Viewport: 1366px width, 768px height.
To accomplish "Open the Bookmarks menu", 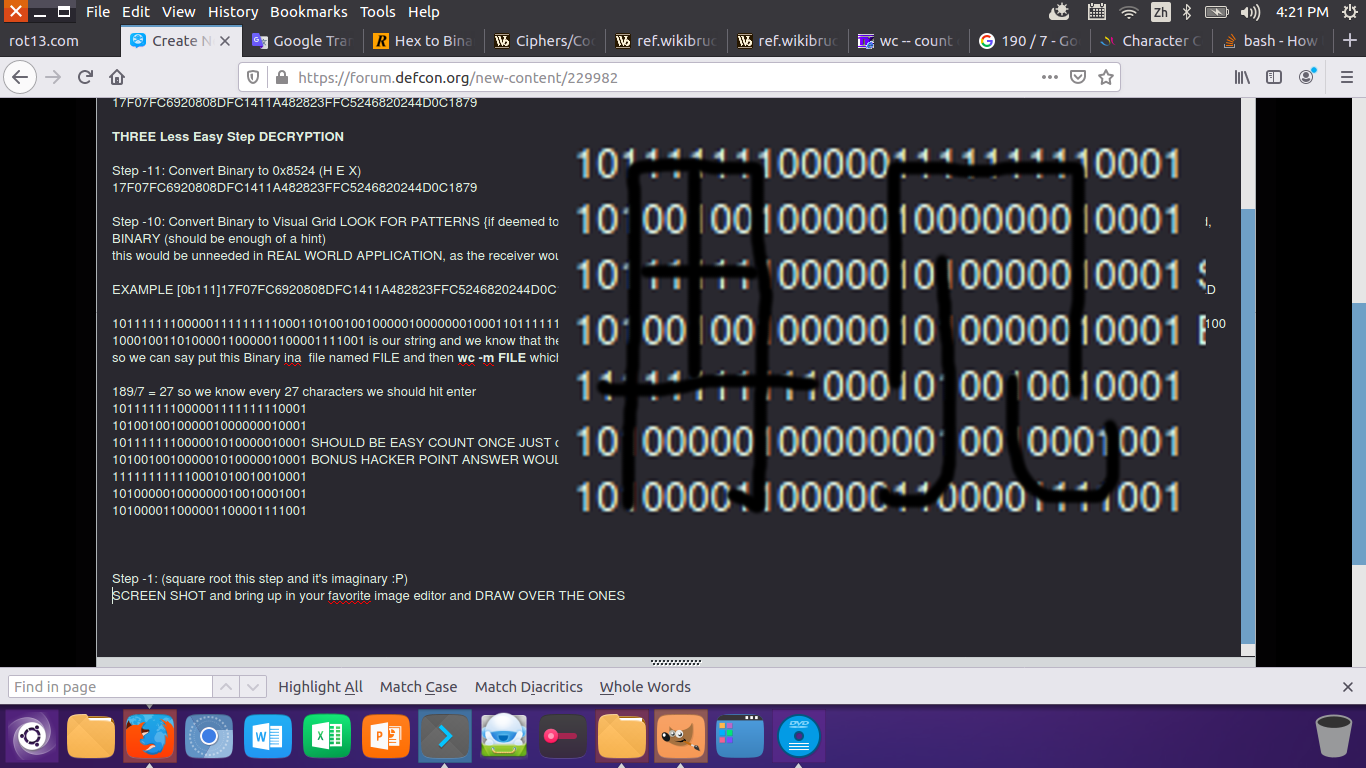I will [310, 12].
